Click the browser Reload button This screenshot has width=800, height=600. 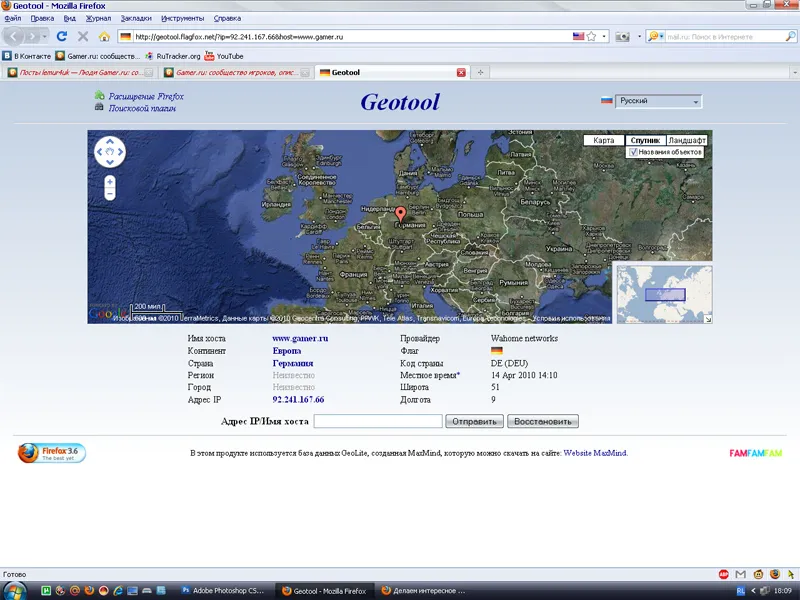[62, 36]
